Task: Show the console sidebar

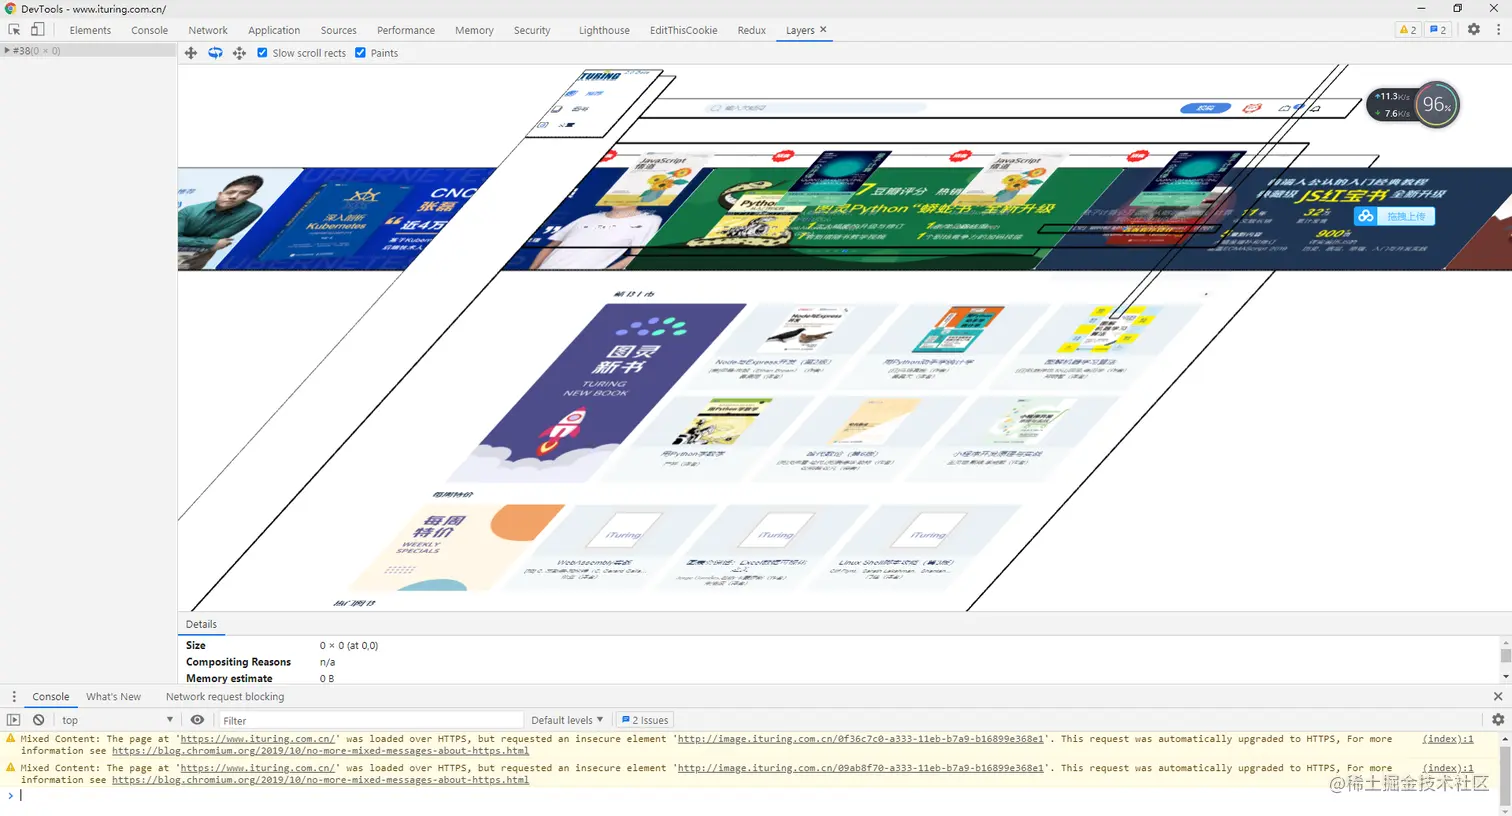Action: [13, 720]
